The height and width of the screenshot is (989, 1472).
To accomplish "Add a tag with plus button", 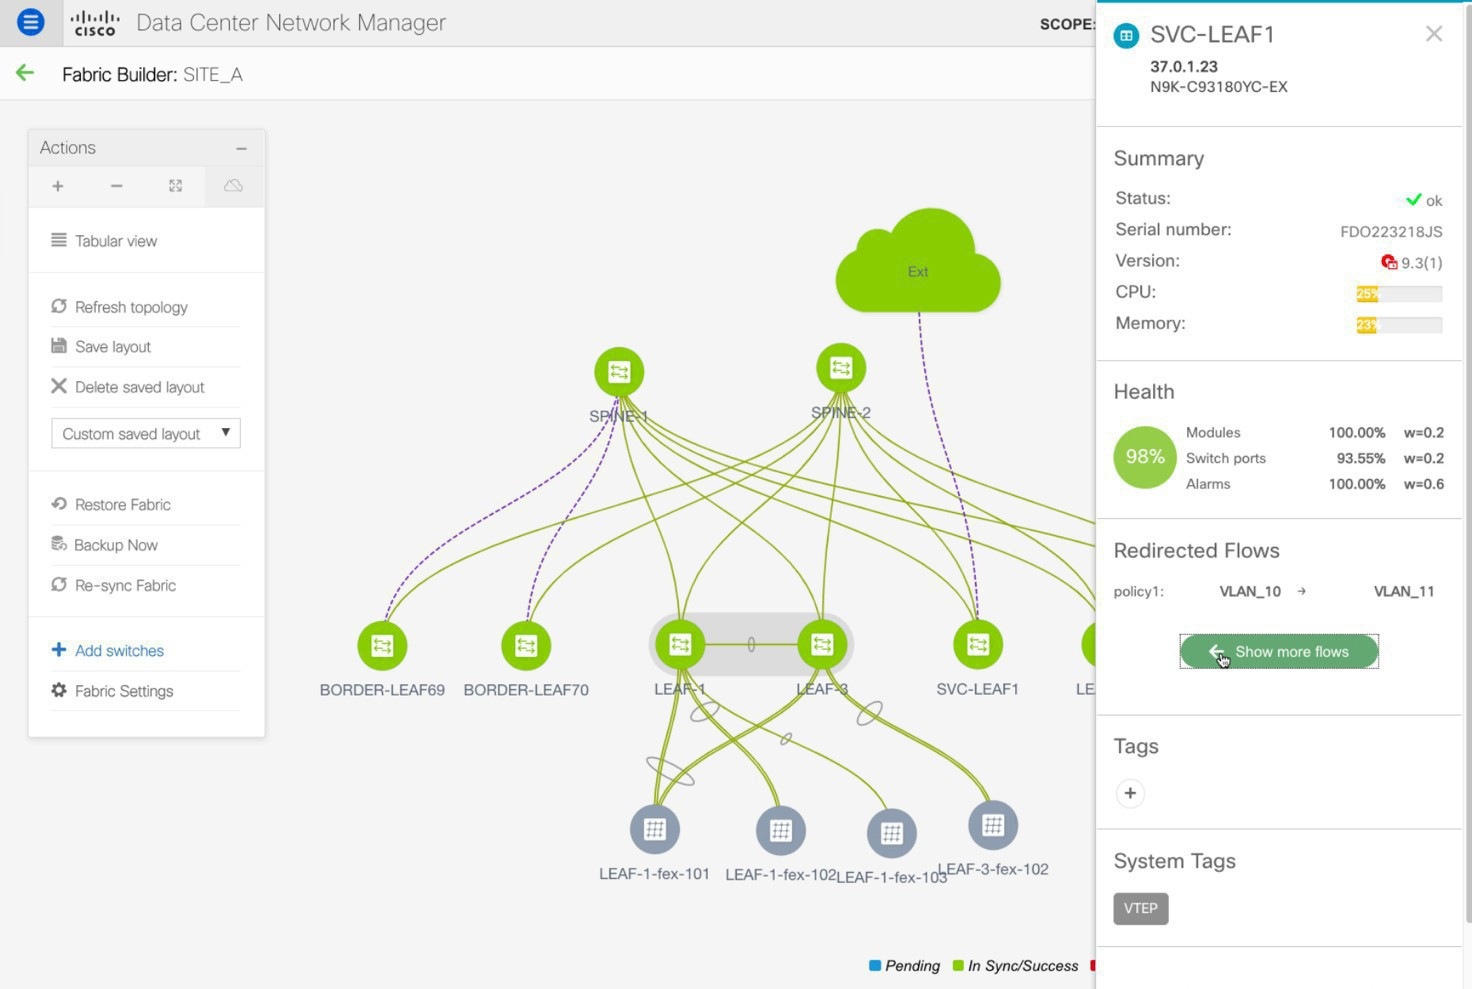I will coord(1130,793).
